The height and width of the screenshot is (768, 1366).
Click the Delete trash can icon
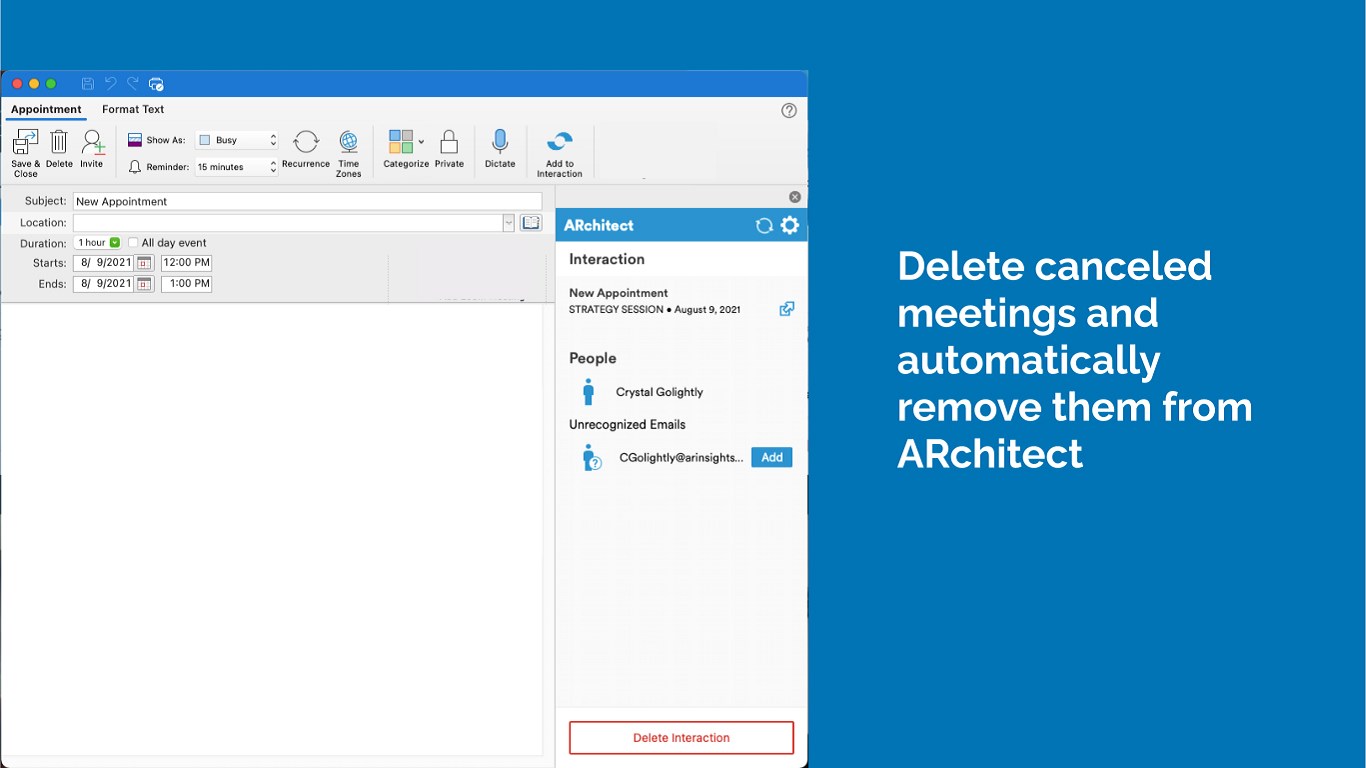[59, 142]
